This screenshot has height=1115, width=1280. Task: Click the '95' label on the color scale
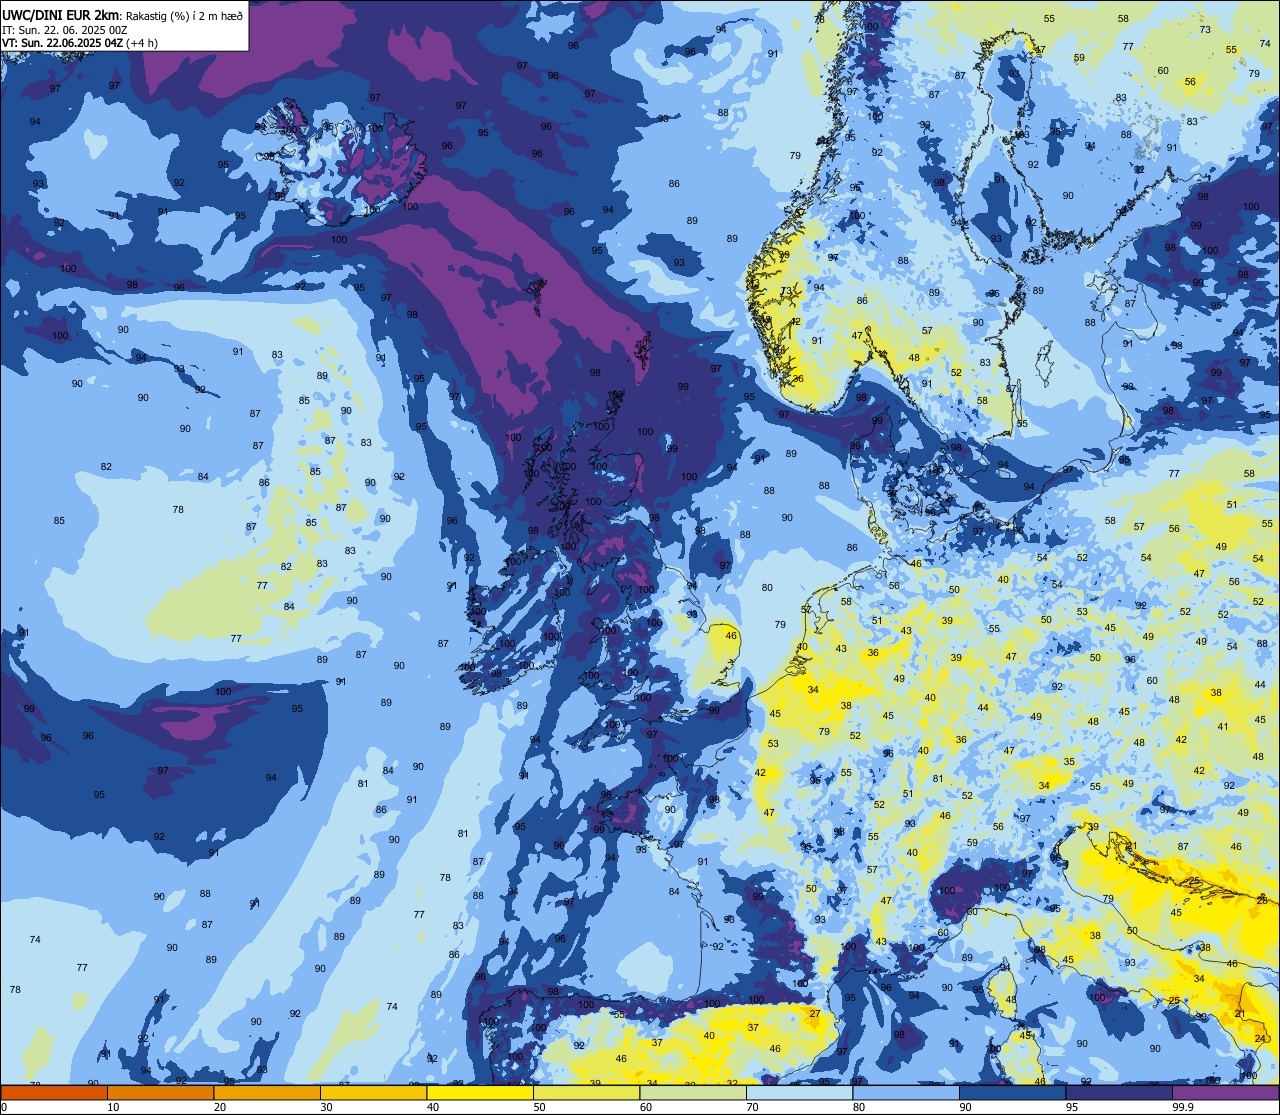1072,1107
